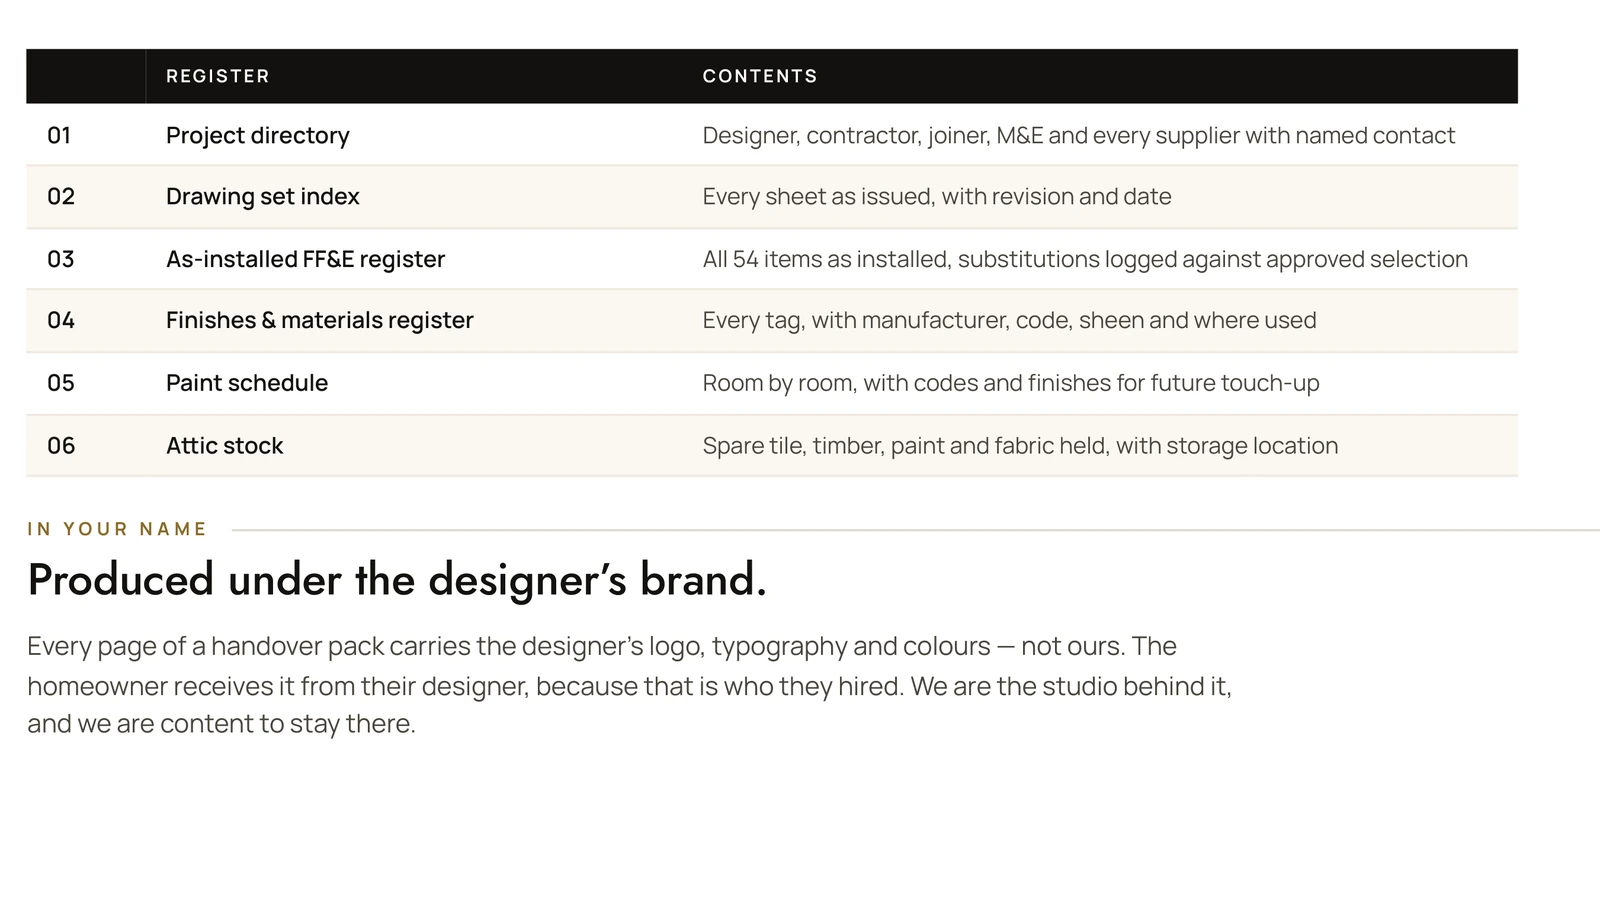Click Finishes & materials register name

[320, 320]
